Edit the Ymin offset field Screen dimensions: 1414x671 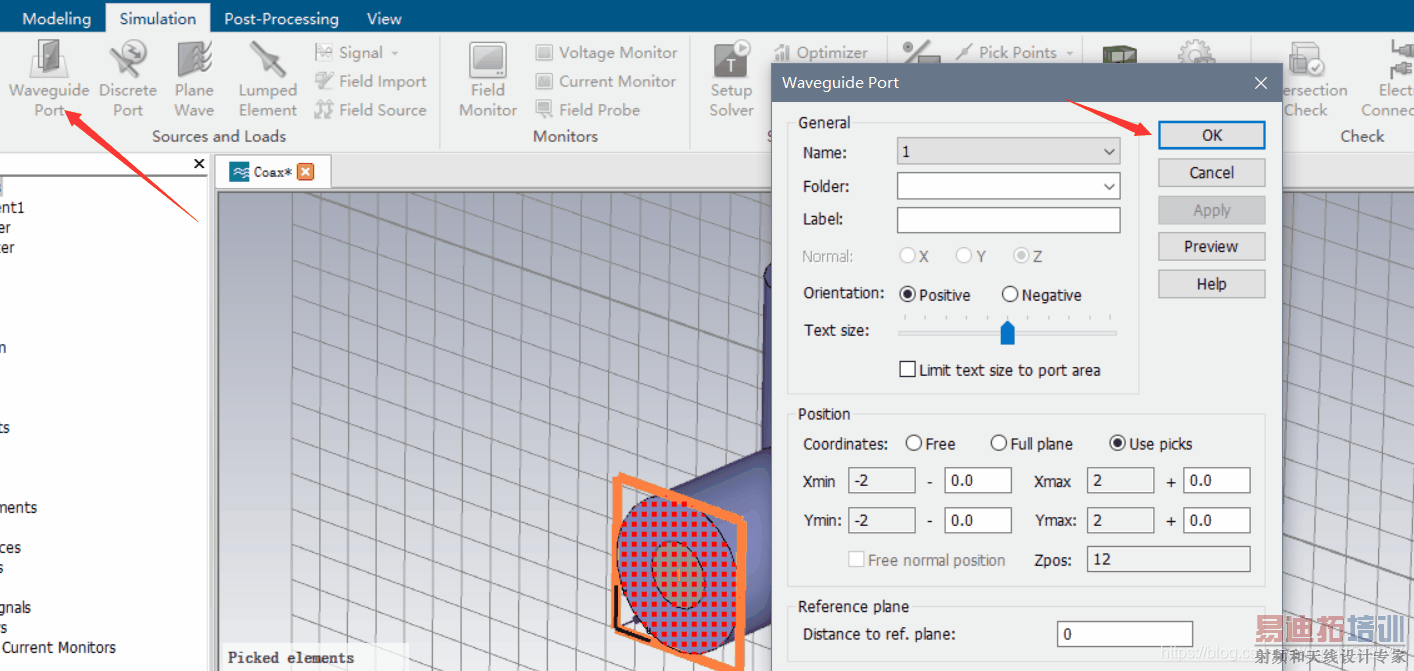tap(978, 521)
